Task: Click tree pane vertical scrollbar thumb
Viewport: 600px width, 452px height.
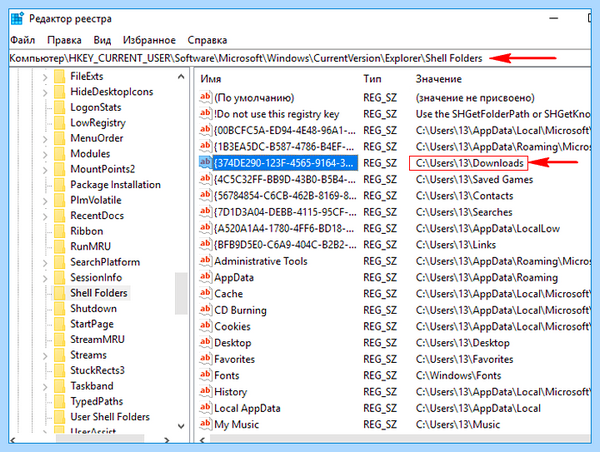Action: point(181,293)
